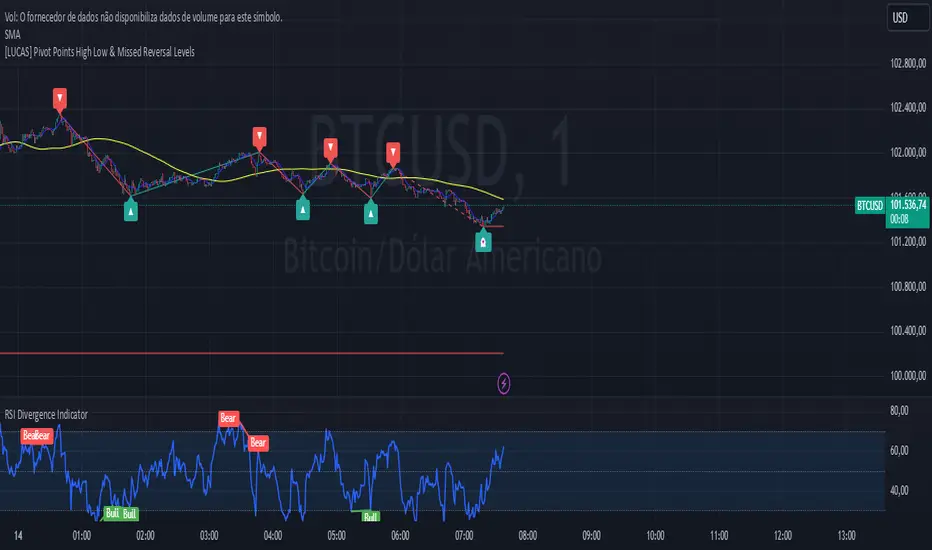Click 08:00 on the time axis
The height and width of the screenshot is (550, 932).
click(x=527, y=536)
